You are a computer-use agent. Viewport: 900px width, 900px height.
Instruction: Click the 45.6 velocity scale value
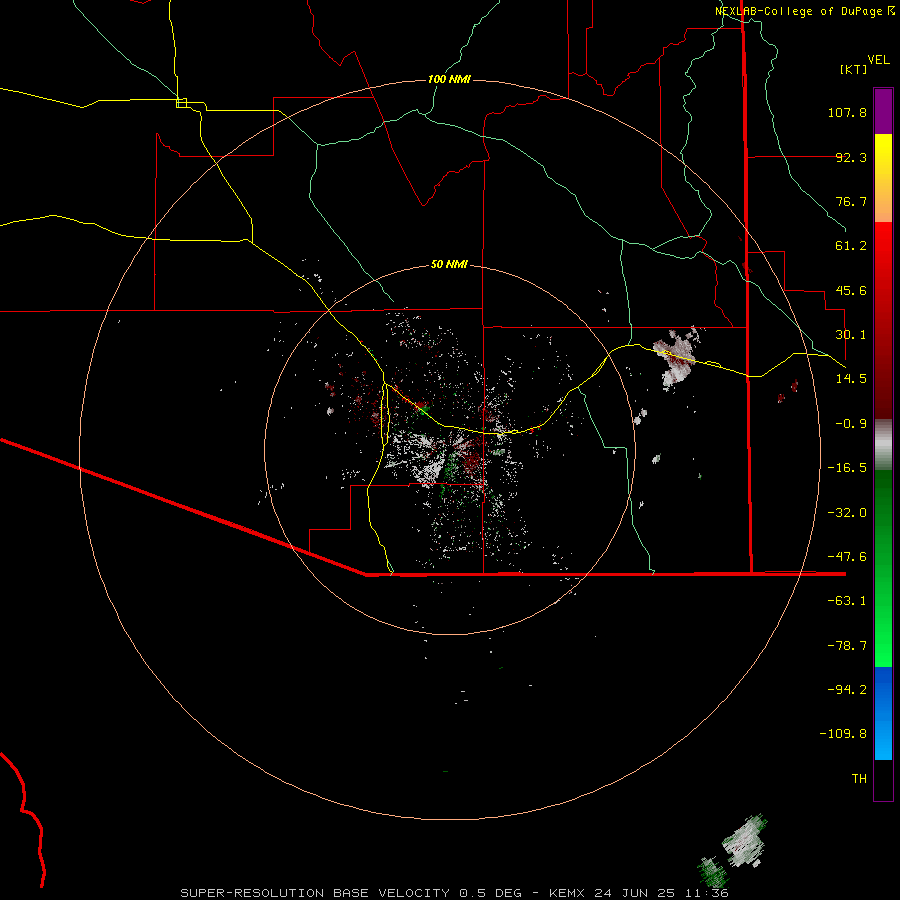pos(851,290)
